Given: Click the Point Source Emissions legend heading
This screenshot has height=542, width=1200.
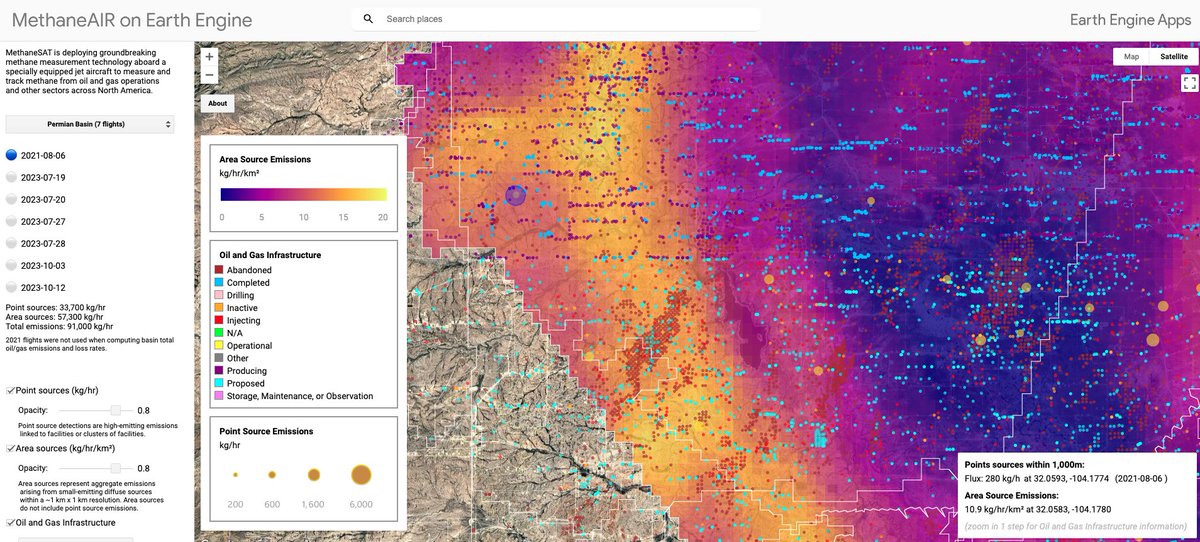Looking at the screenshot, I should [x=266, y=431].
